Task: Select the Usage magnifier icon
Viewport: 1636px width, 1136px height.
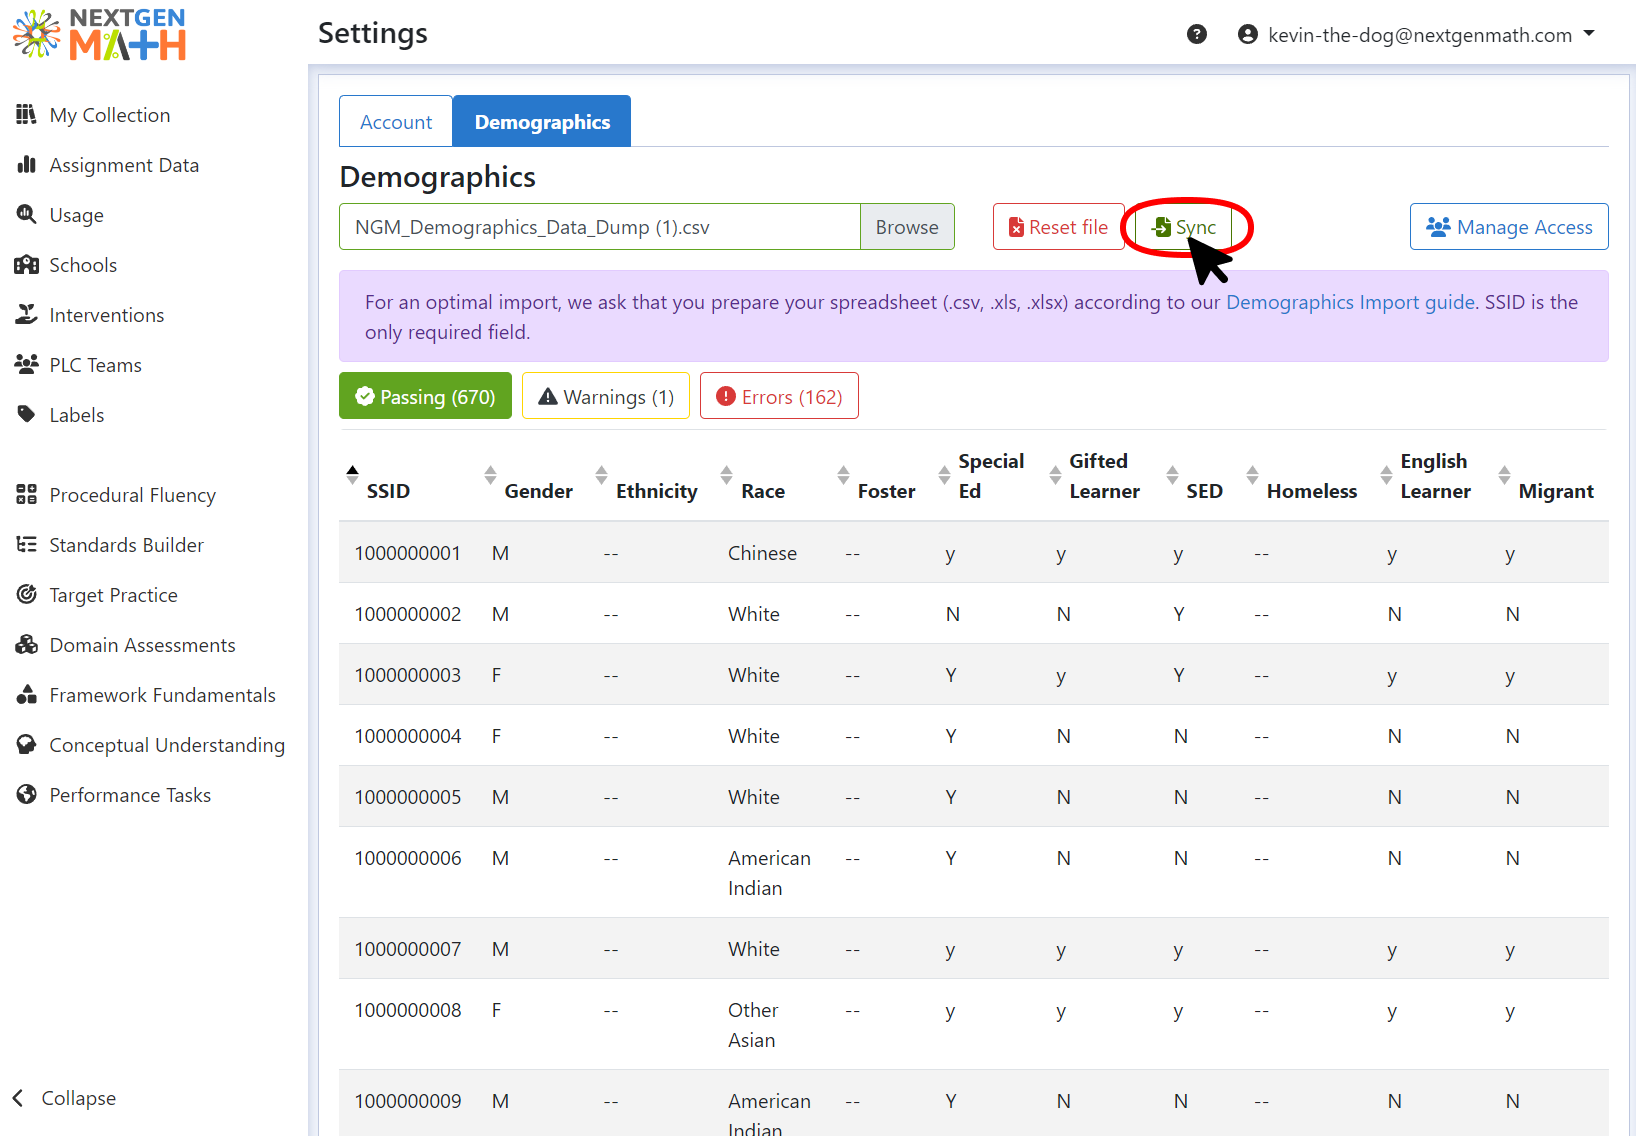Action: click(x=27, y=215)
